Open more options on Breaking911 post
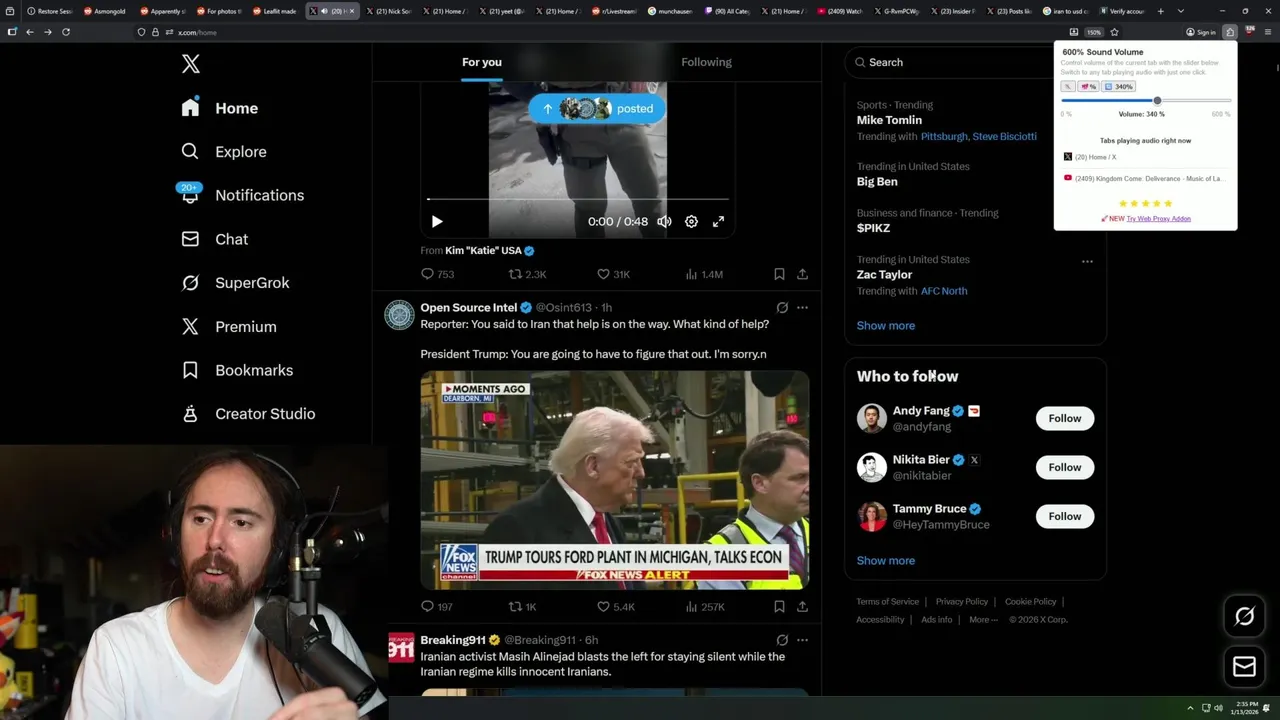 click(802, 640)
